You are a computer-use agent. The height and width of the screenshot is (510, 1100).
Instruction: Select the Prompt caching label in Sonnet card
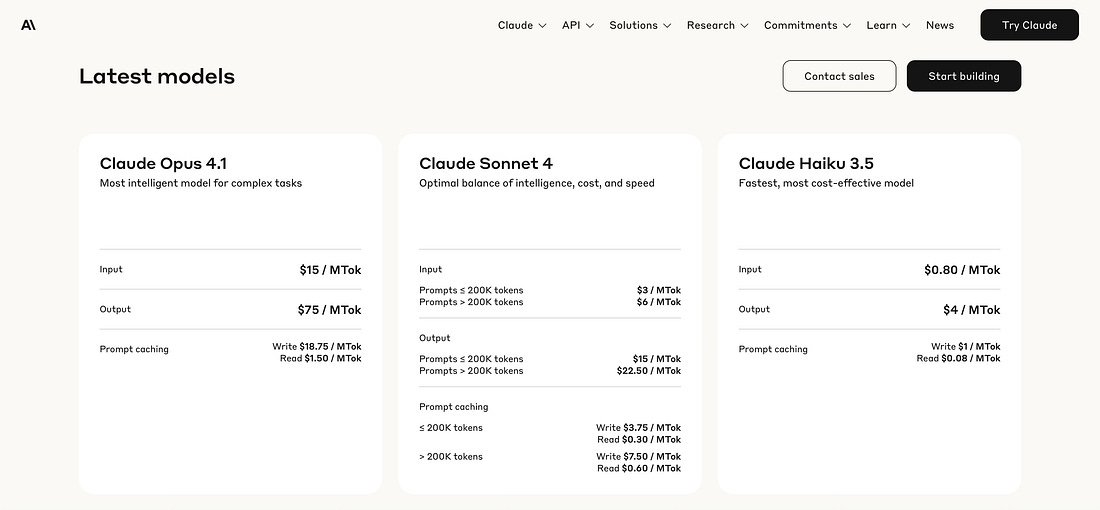click(x=453, y=407)
